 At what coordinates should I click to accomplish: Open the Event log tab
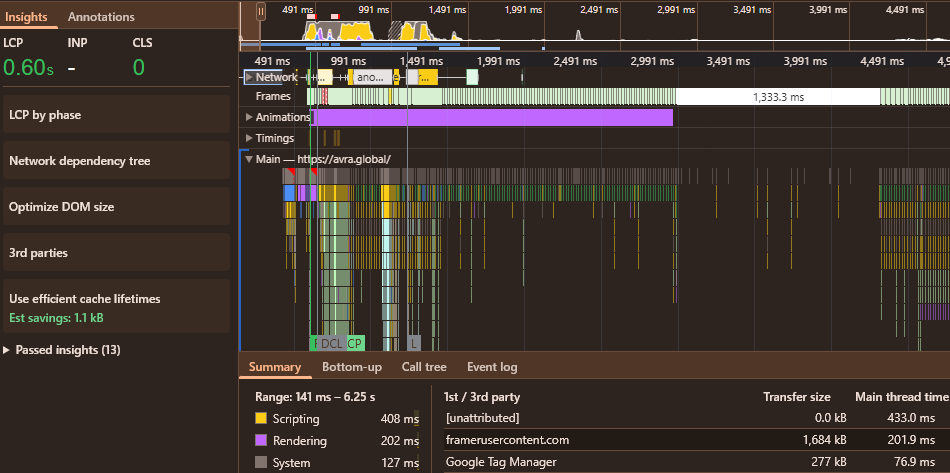(x=492, y=367)
